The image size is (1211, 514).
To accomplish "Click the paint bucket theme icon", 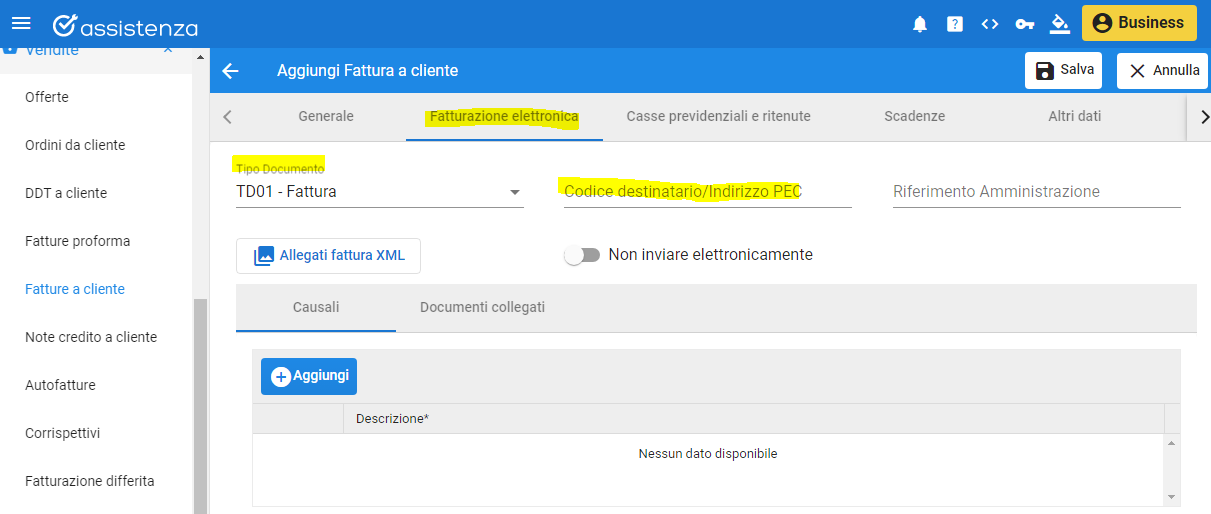I will tap(1060, 24).
